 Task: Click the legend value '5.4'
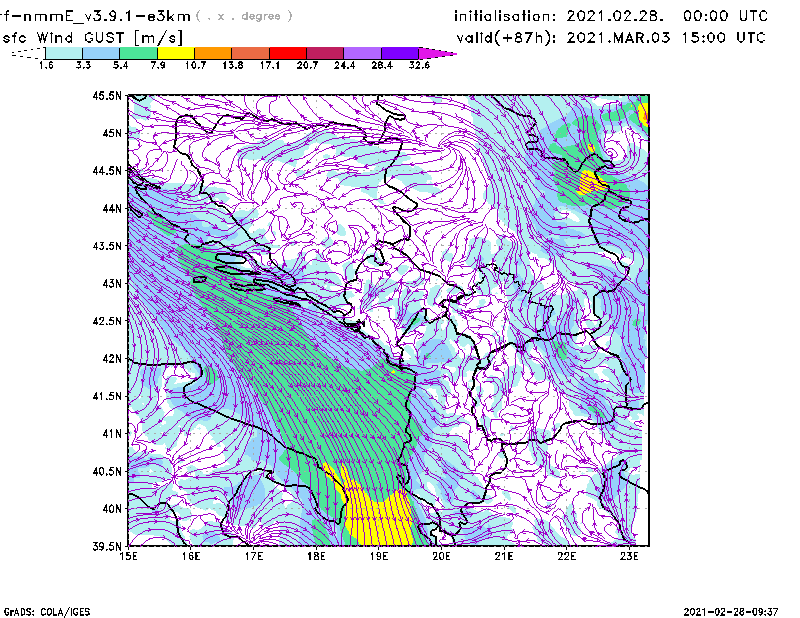coord(120,65)
